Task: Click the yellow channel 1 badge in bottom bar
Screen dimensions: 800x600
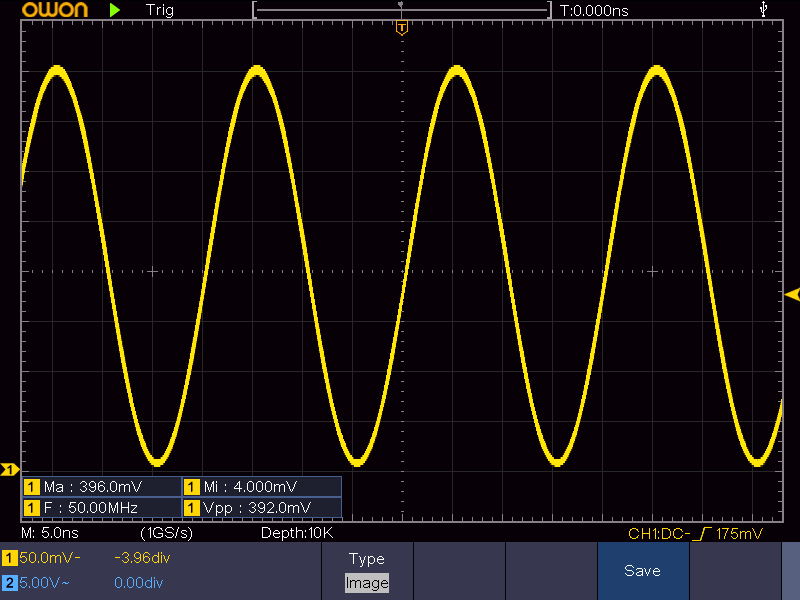Action: tap(9, 558)
